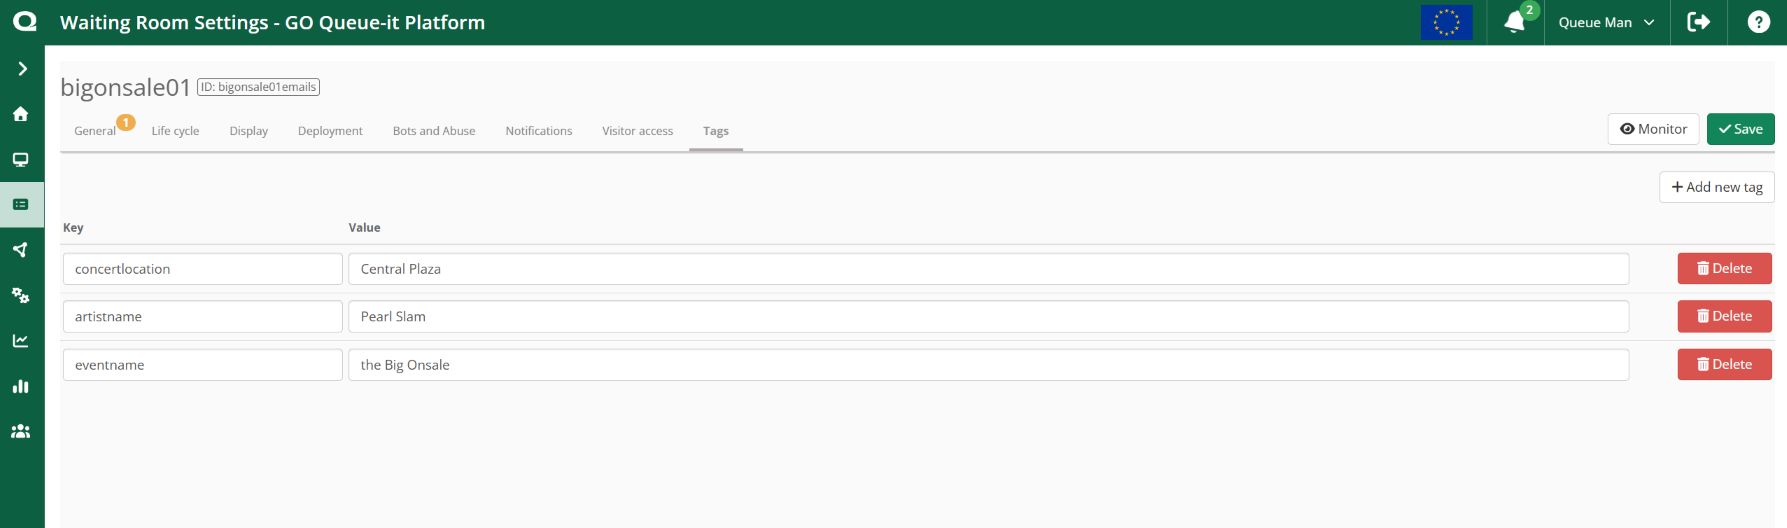
Task: Open the Queue Man user dropdown
Action: (x=1606, y=22)
